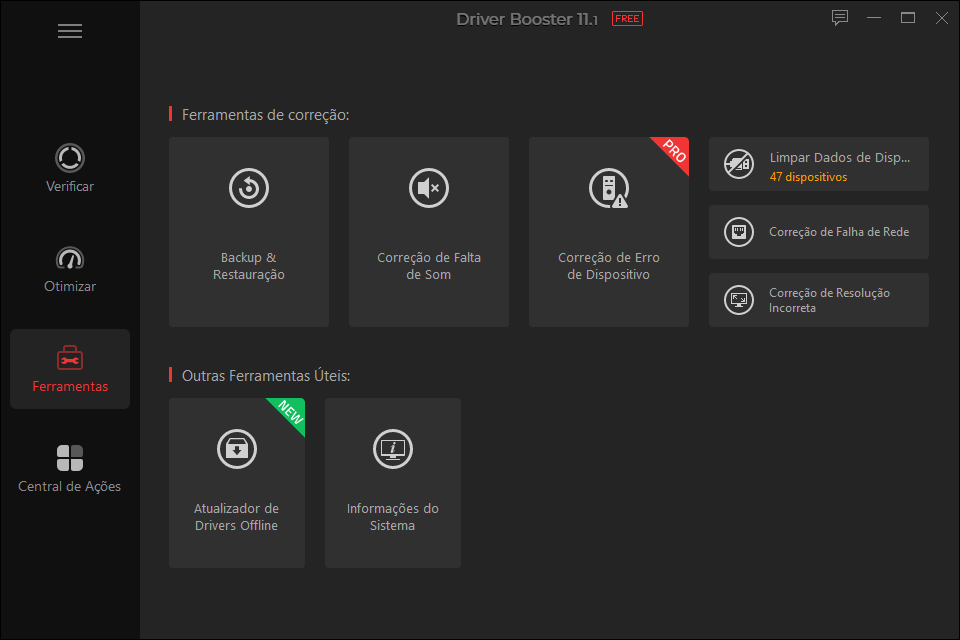Click the Otimizar speedometer icon
Screen dimensions: 960x640
pos(70,258)
